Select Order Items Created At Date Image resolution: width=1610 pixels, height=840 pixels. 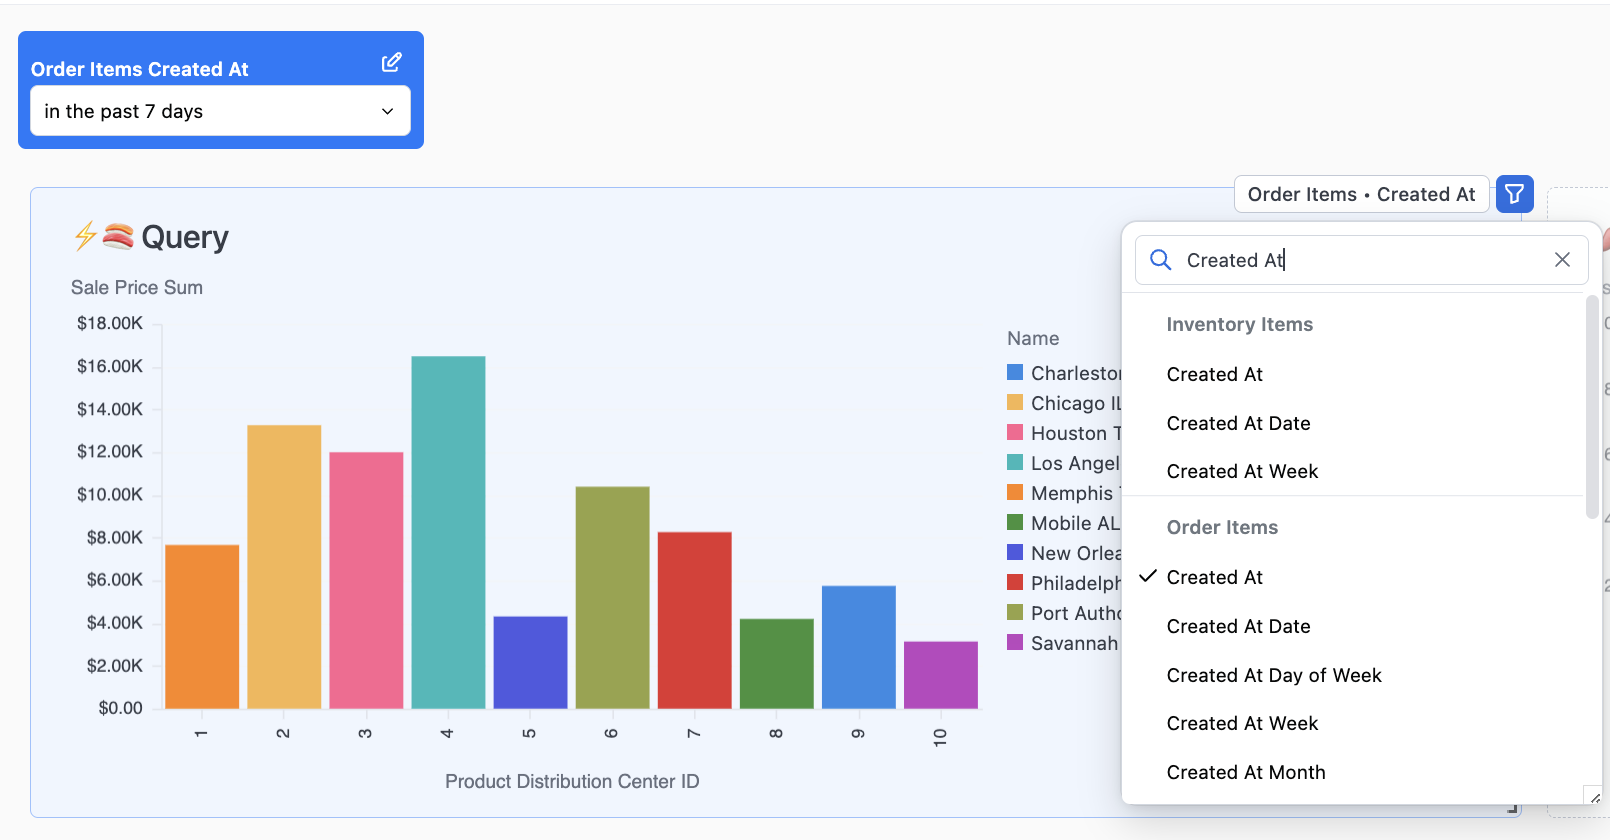coord(1238,626)
